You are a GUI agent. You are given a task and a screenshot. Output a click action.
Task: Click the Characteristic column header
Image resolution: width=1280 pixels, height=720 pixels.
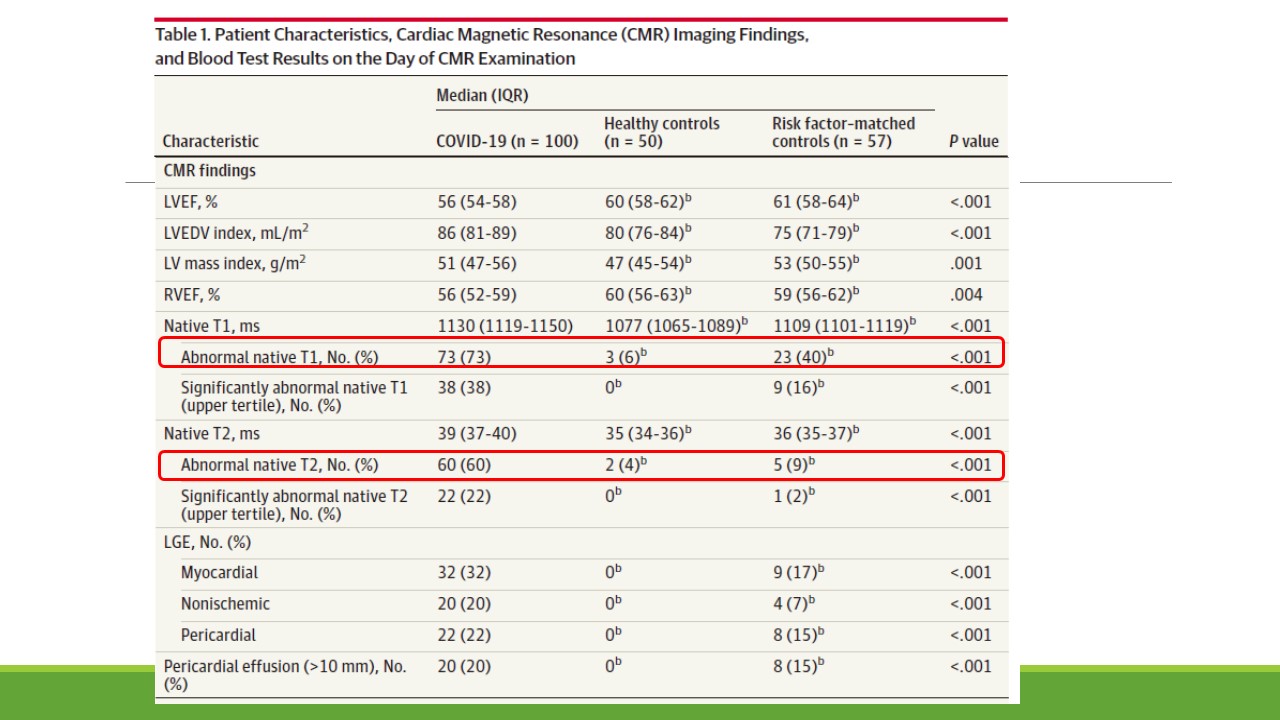point(211,142)
